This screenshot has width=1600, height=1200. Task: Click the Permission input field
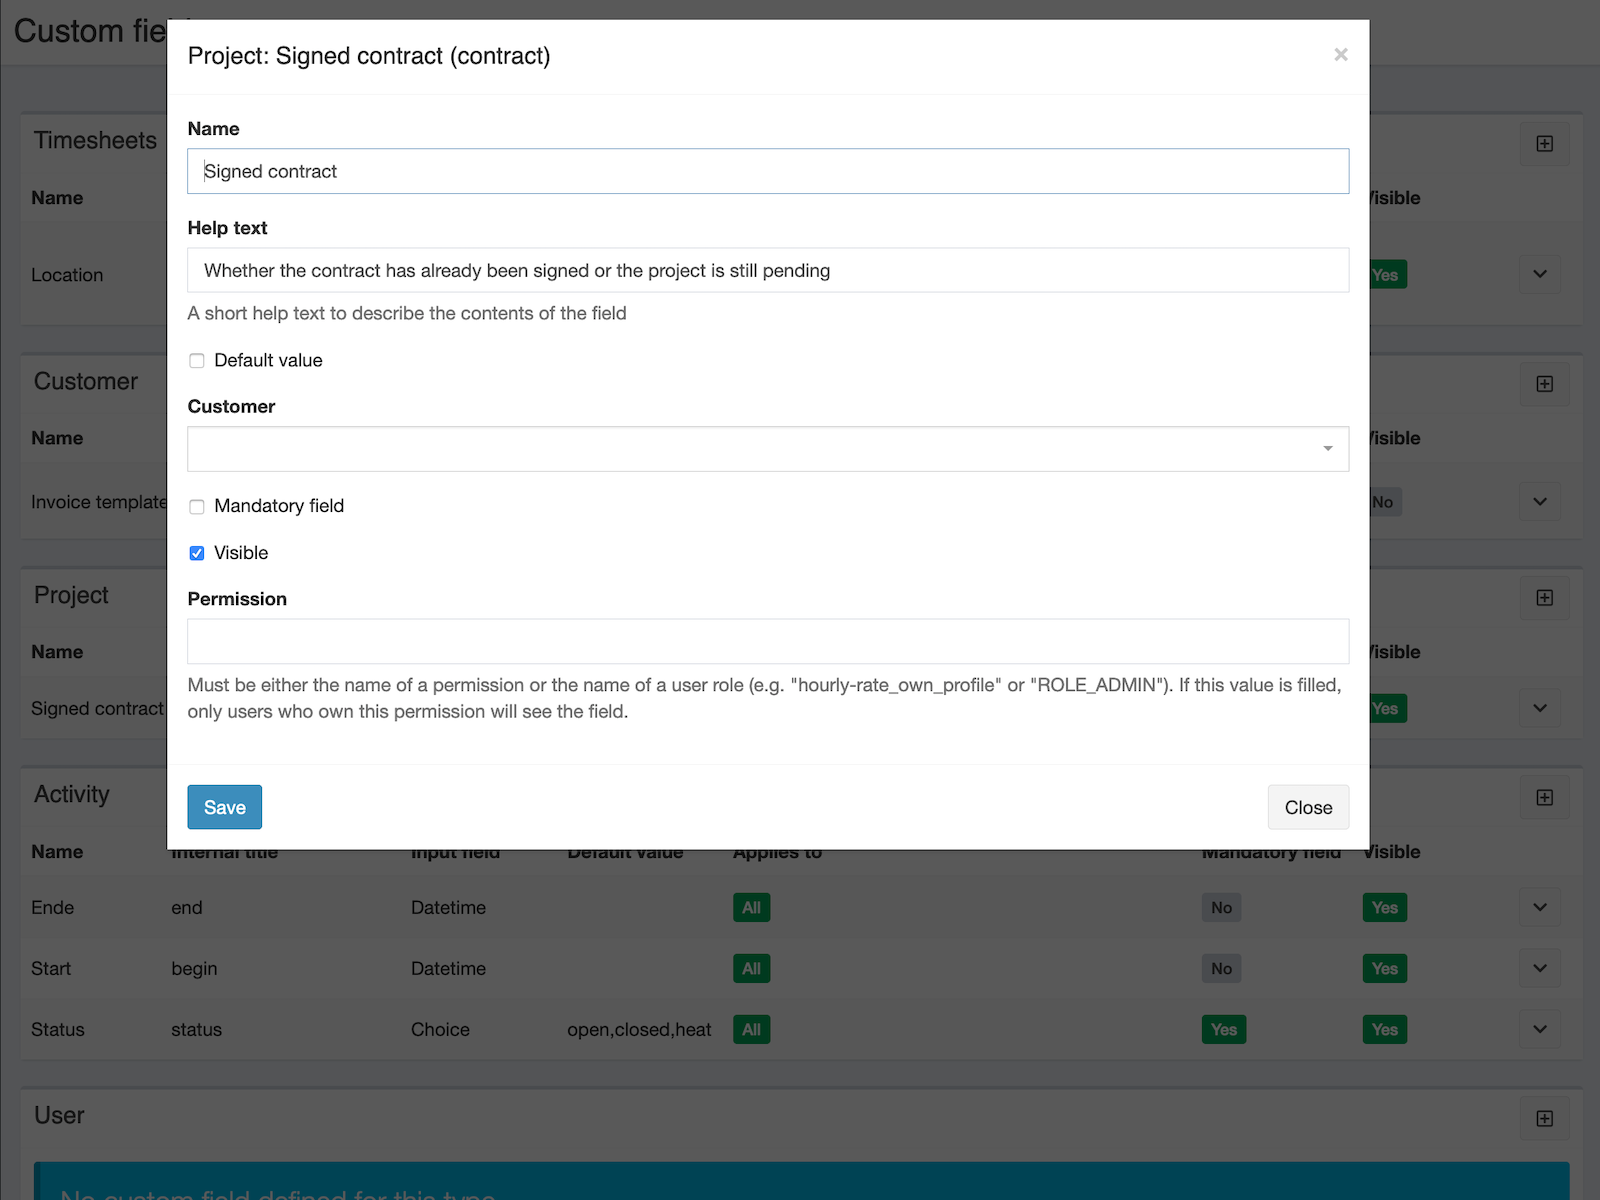[768, 641]
